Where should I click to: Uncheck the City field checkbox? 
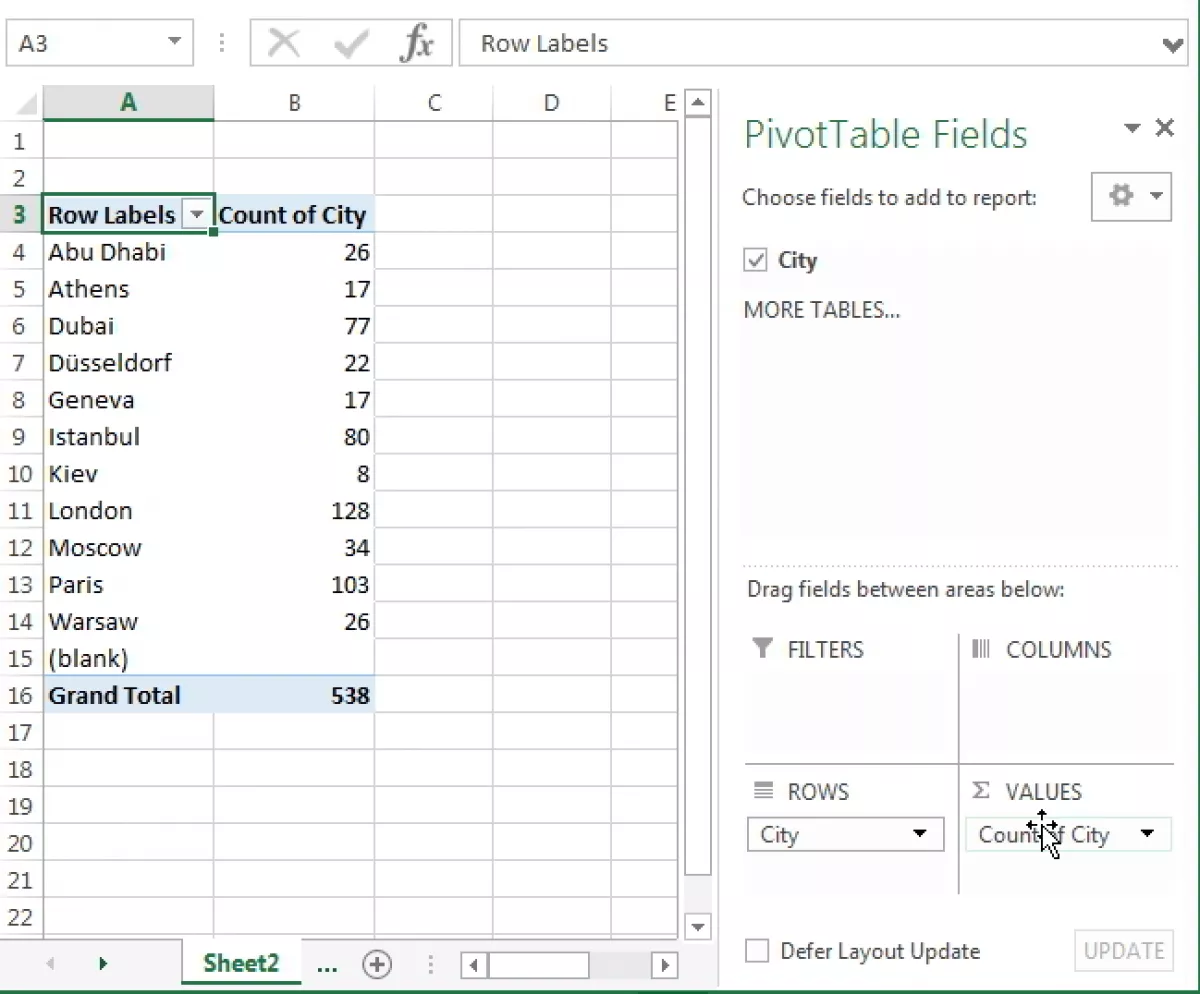tap(755, 259)
